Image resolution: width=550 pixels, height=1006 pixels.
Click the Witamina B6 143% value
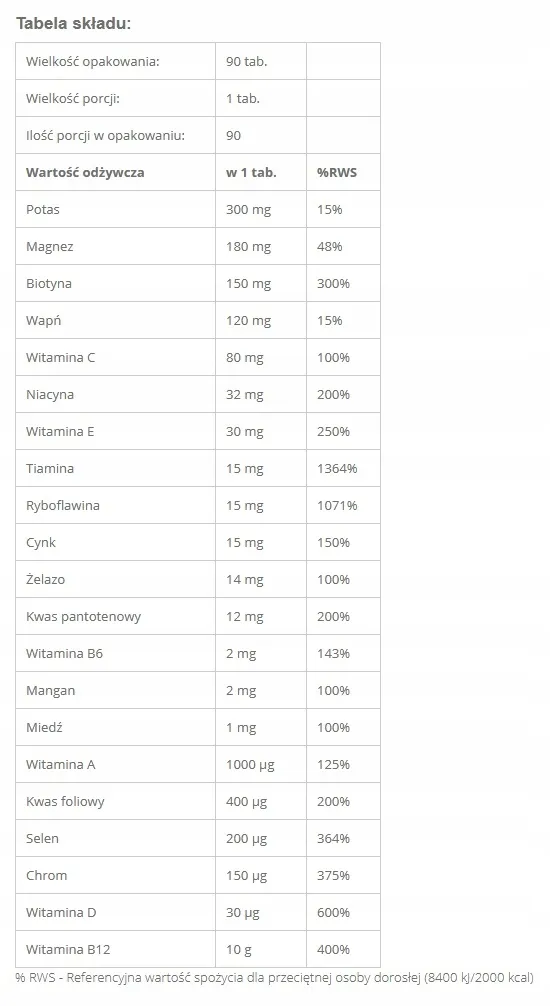[333, 654]
